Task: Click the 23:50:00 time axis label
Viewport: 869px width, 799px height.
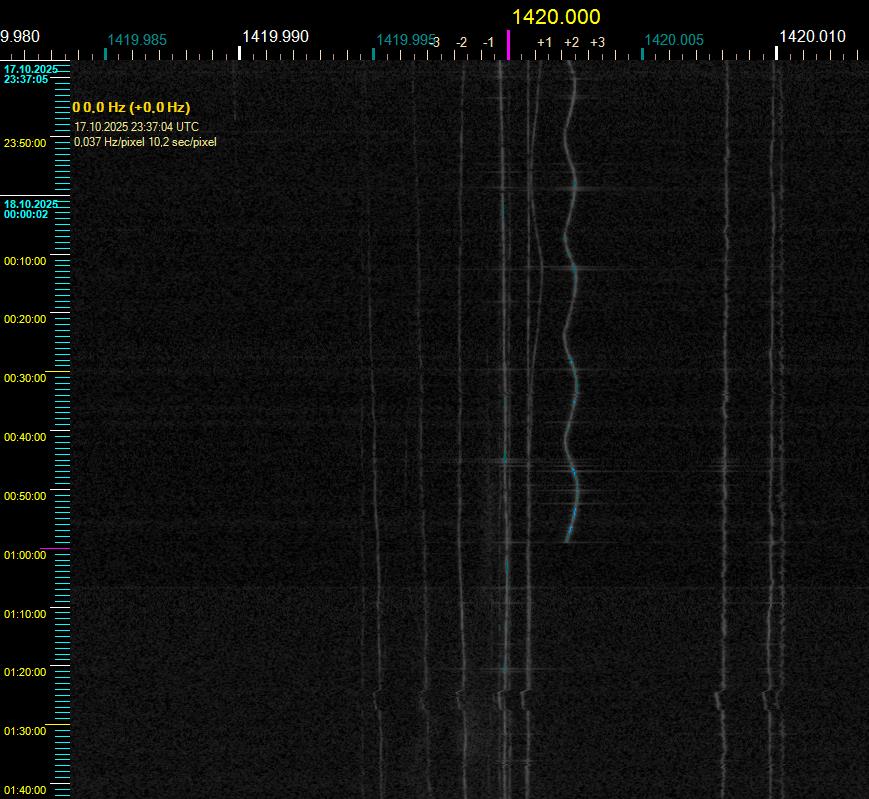Action: click(25, 144)
